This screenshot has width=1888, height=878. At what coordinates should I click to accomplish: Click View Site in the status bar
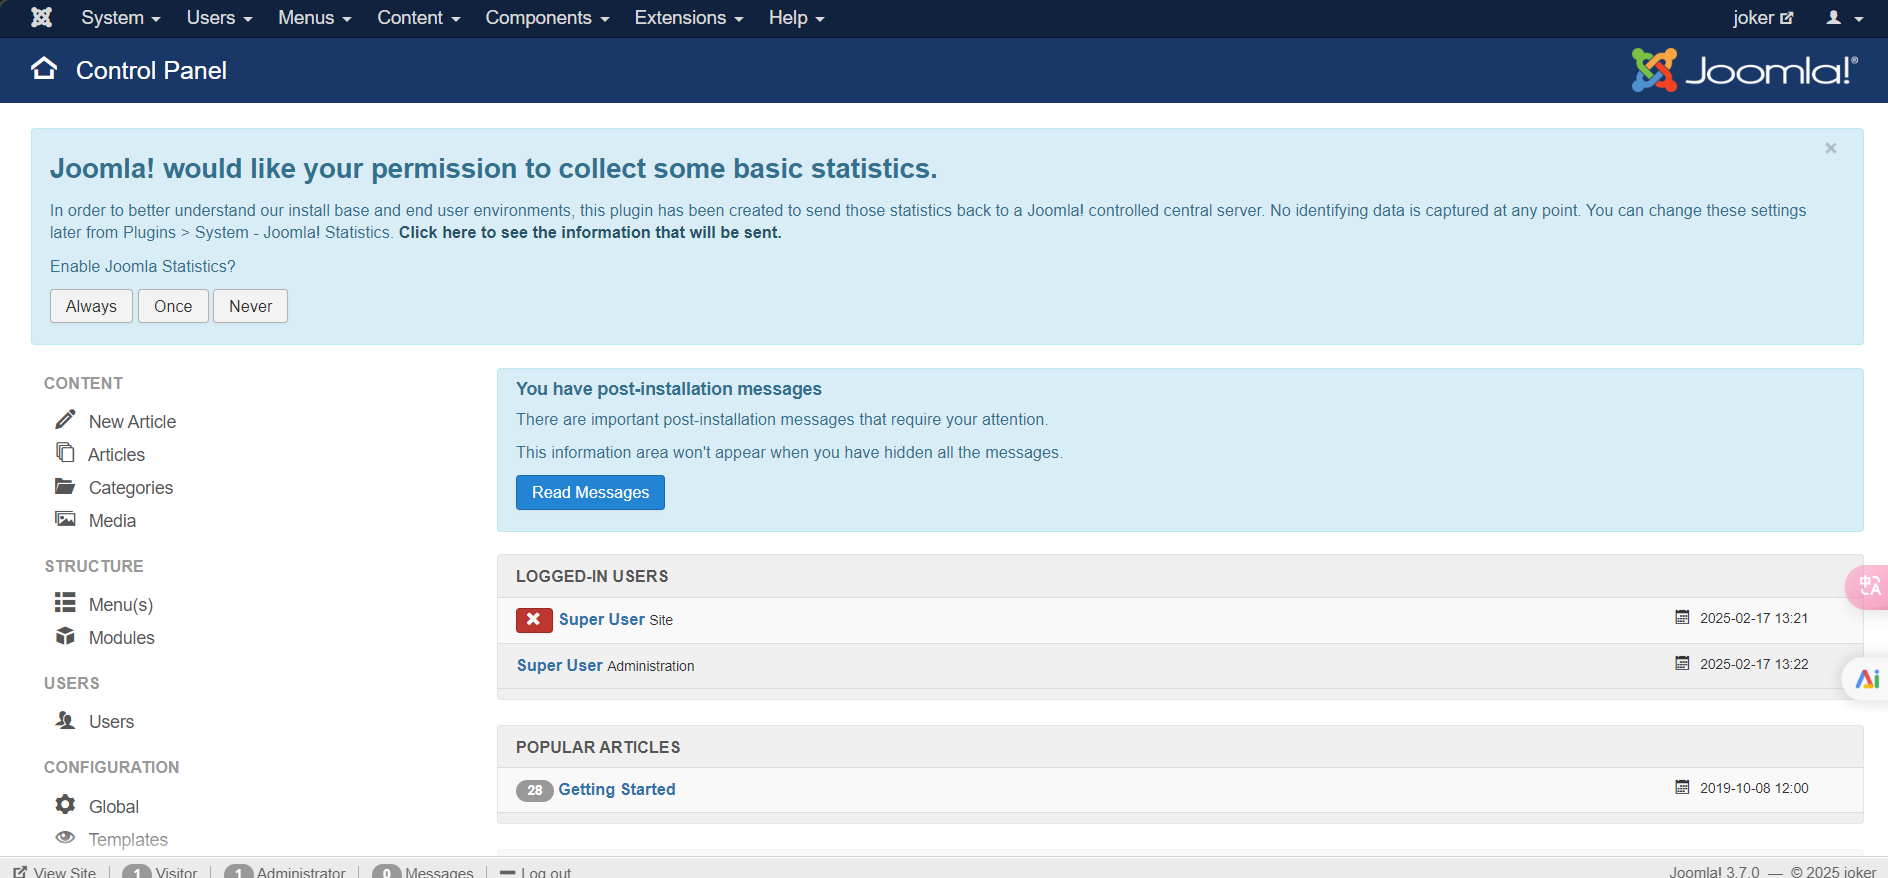65,872
